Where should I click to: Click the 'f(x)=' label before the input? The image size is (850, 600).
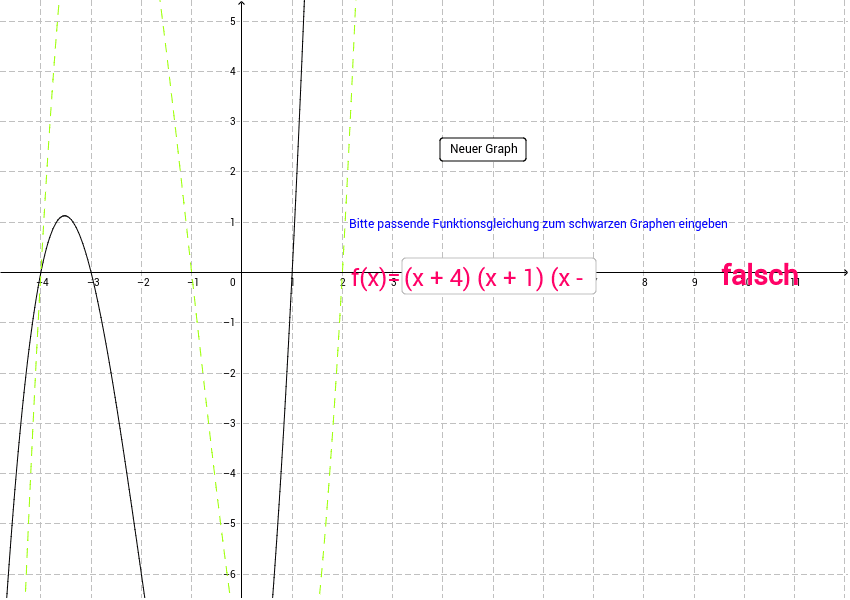tap(375, 278)
